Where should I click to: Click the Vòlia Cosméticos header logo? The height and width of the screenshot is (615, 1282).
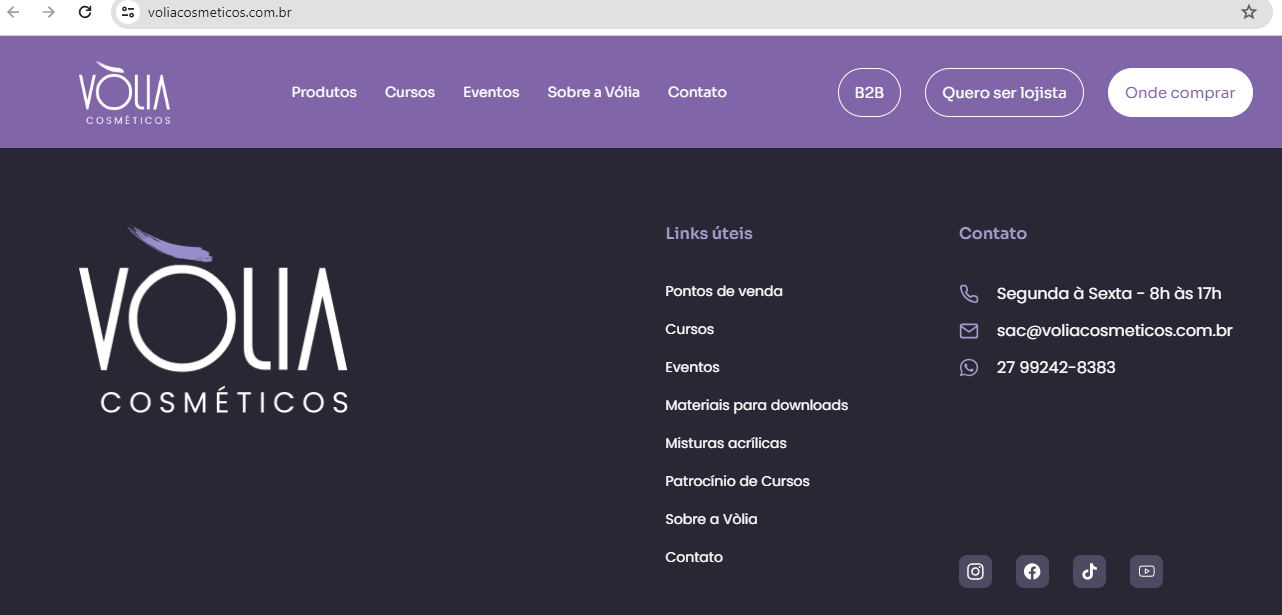[x=125, y=93]
